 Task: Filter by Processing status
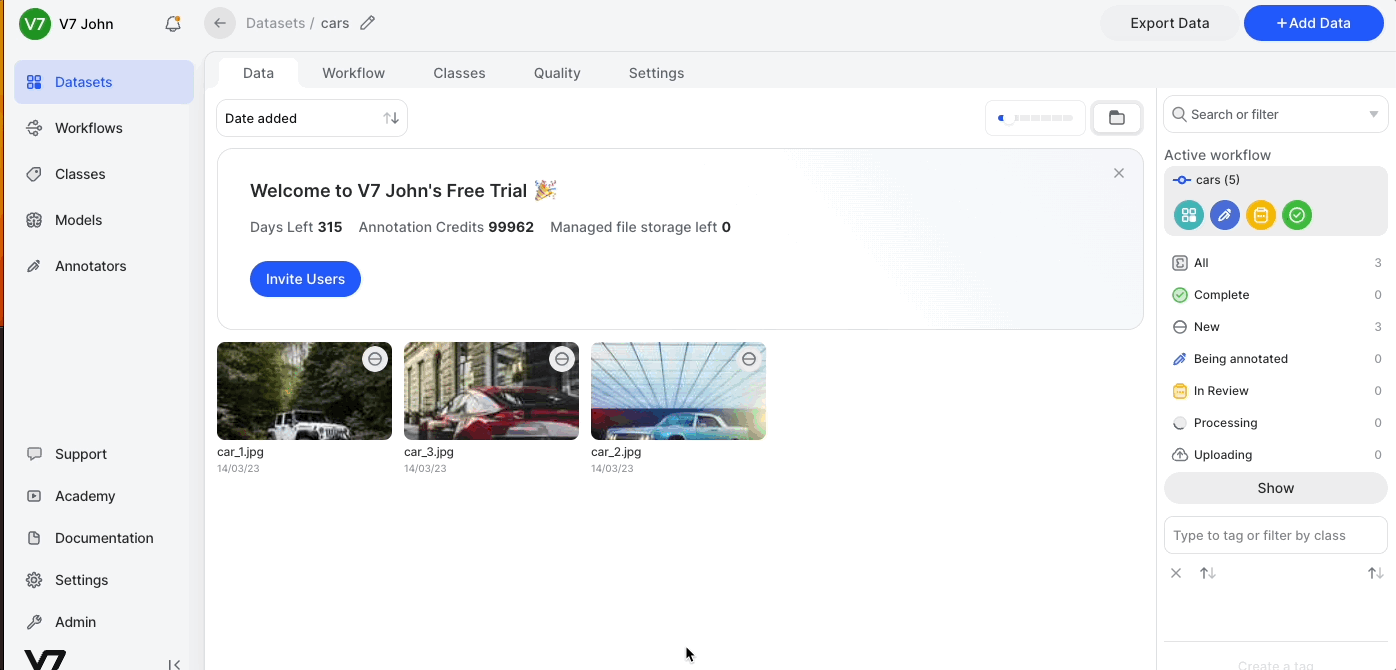[x=1276, y=423]
